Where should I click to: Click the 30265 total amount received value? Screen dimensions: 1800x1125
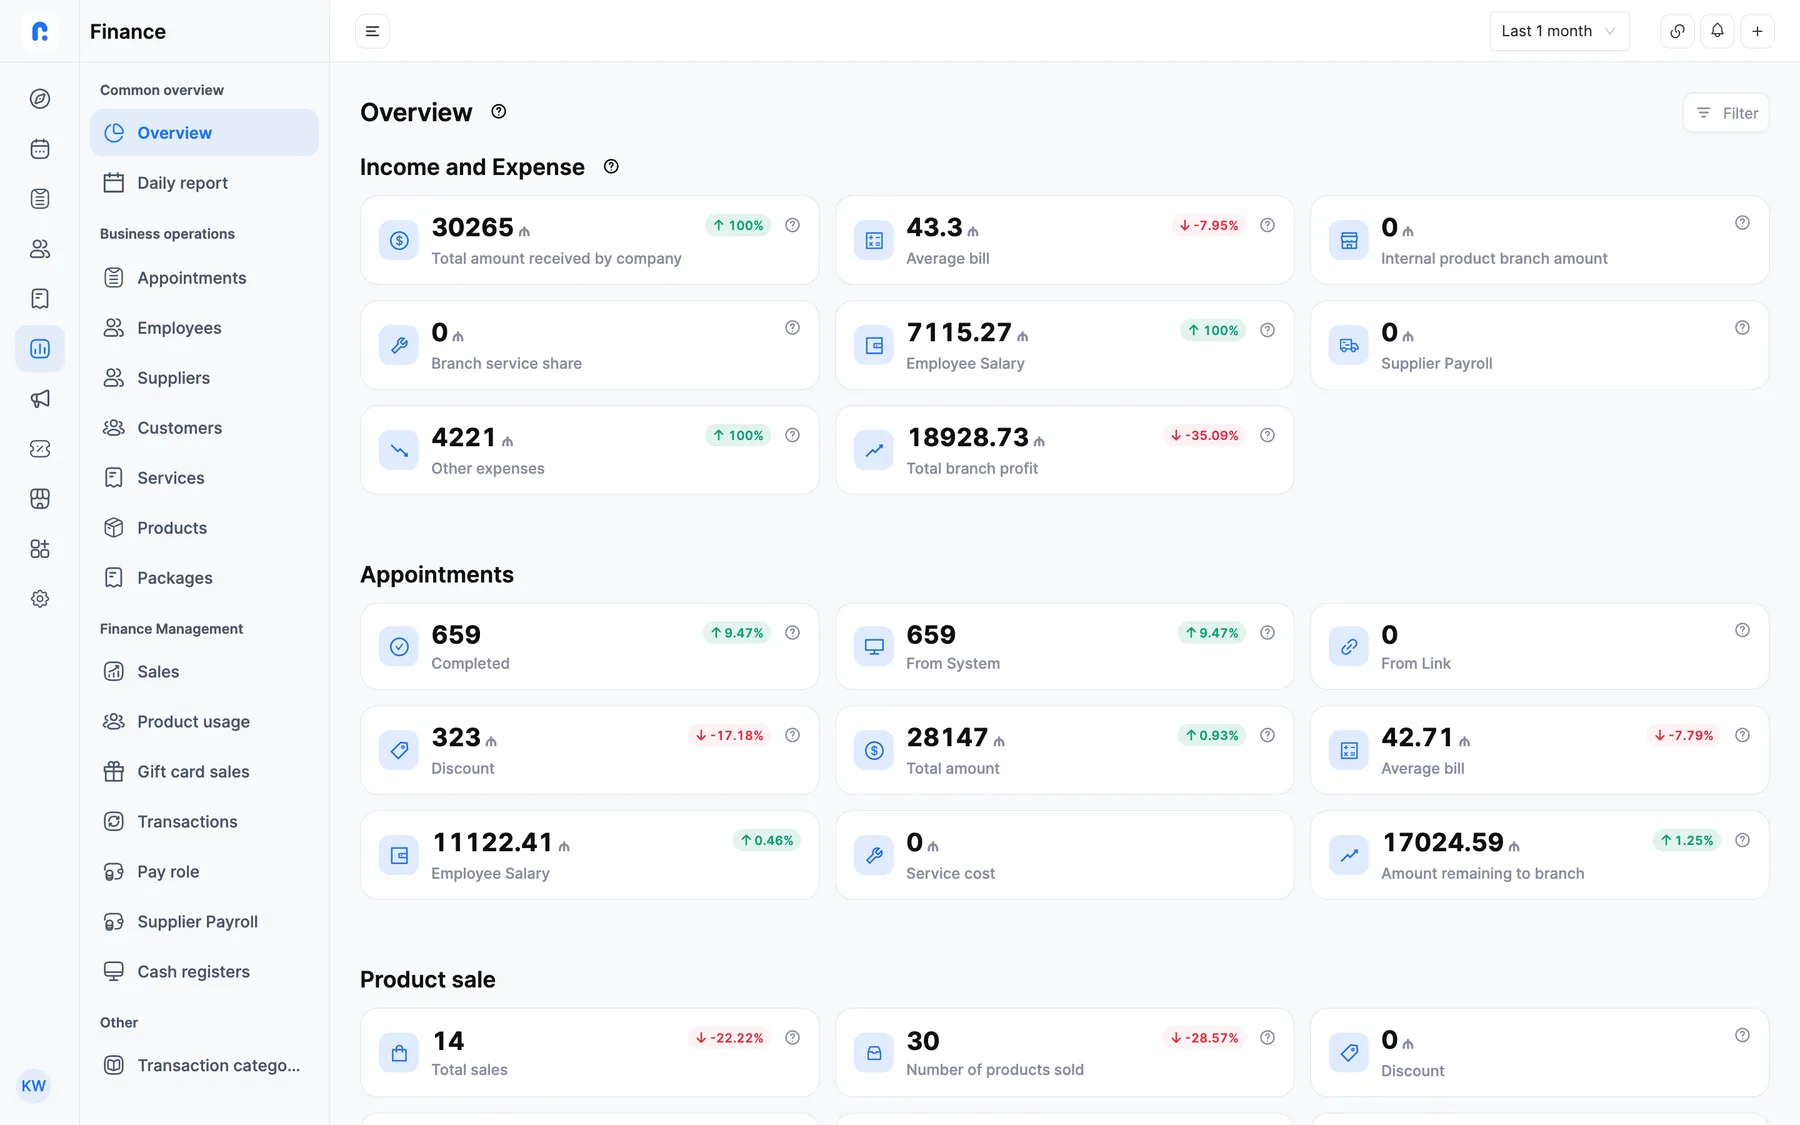click(x=472, y=227)
